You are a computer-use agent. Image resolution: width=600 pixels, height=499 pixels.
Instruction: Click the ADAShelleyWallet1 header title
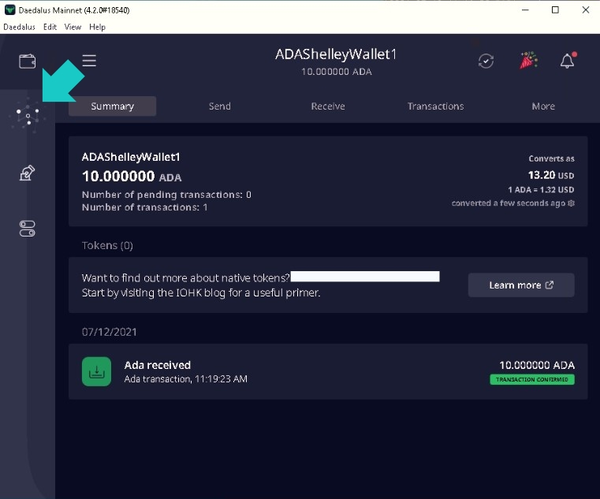[x=336, y=54]
